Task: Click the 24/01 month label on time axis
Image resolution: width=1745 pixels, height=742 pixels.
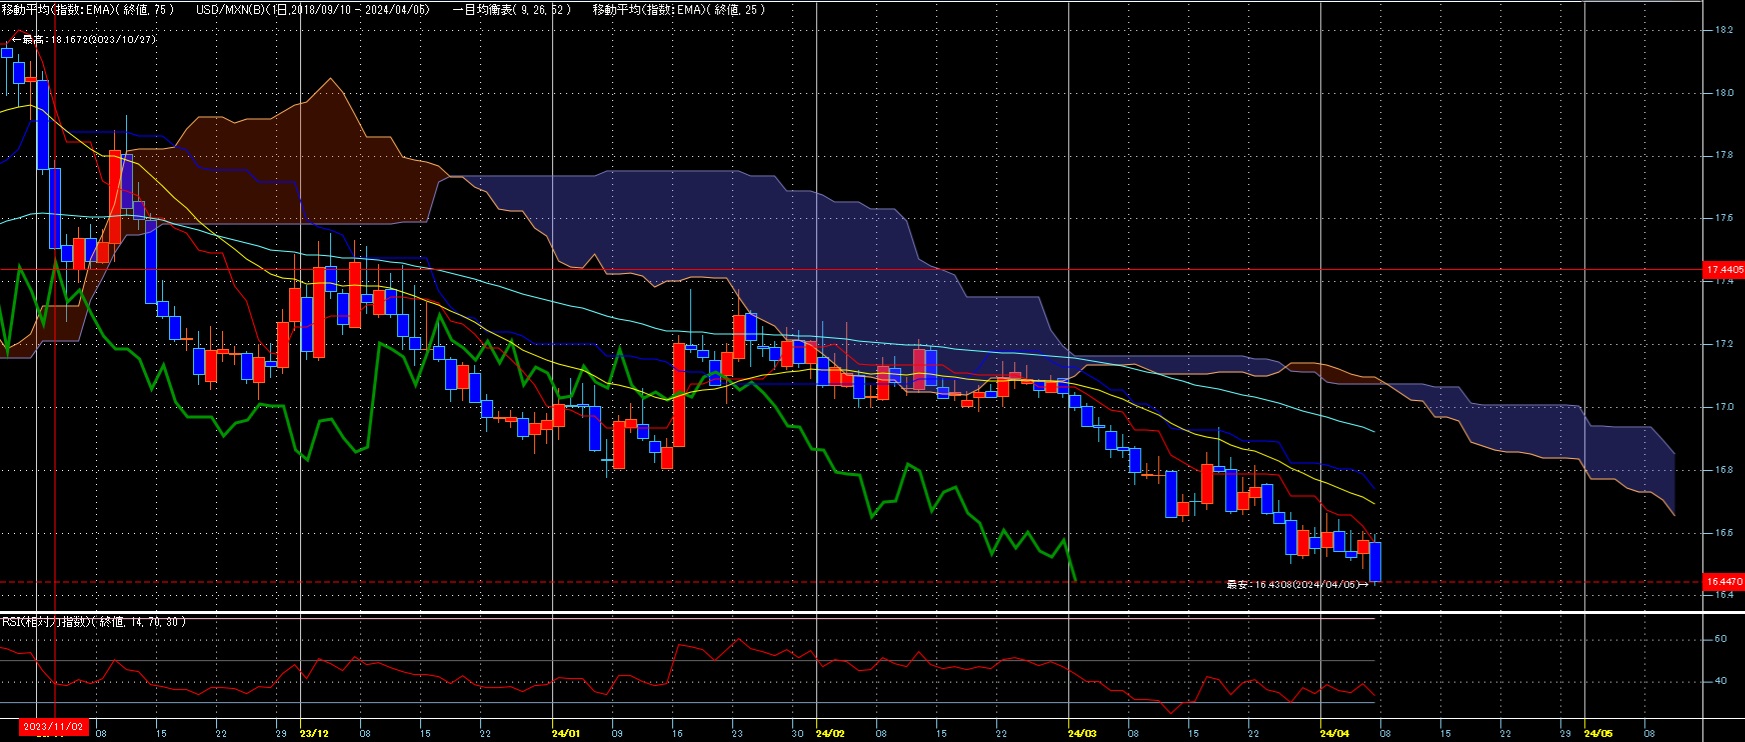Action: [566, 733]
